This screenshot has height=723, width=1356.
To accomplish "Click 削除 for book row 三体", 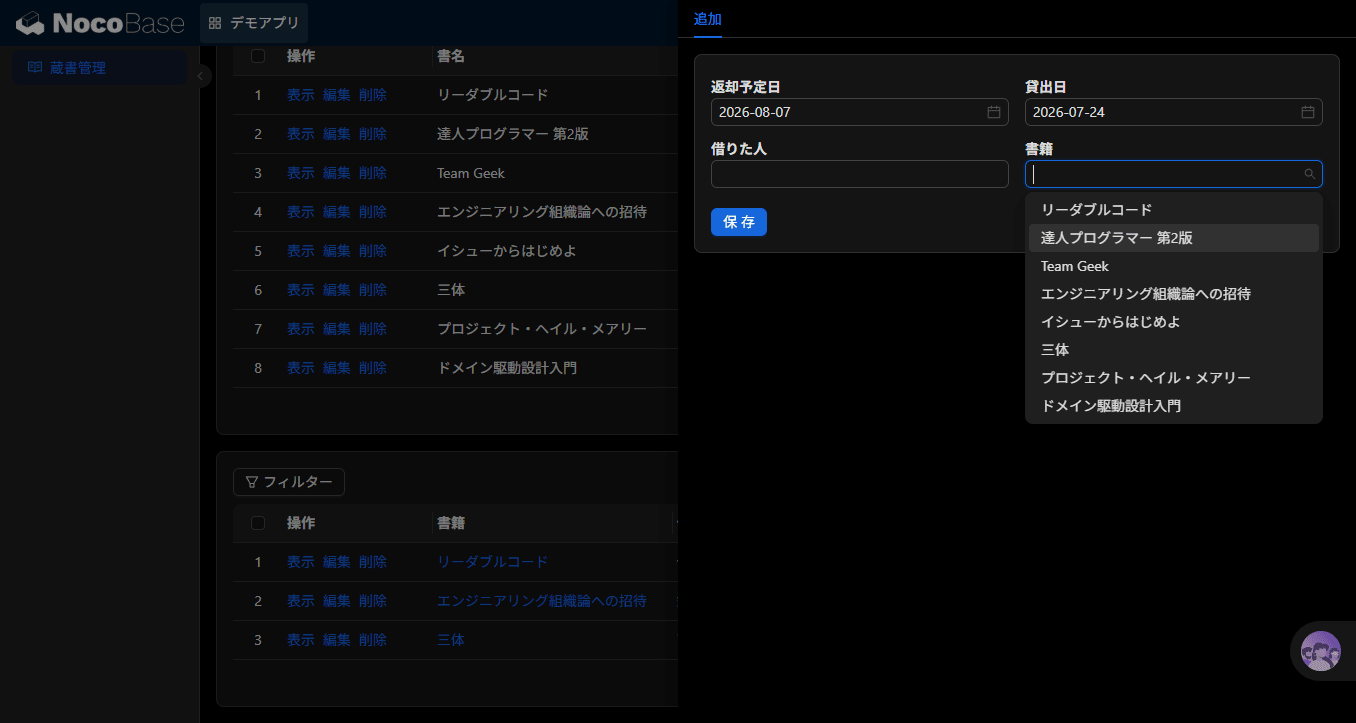I will click(373, 290).
